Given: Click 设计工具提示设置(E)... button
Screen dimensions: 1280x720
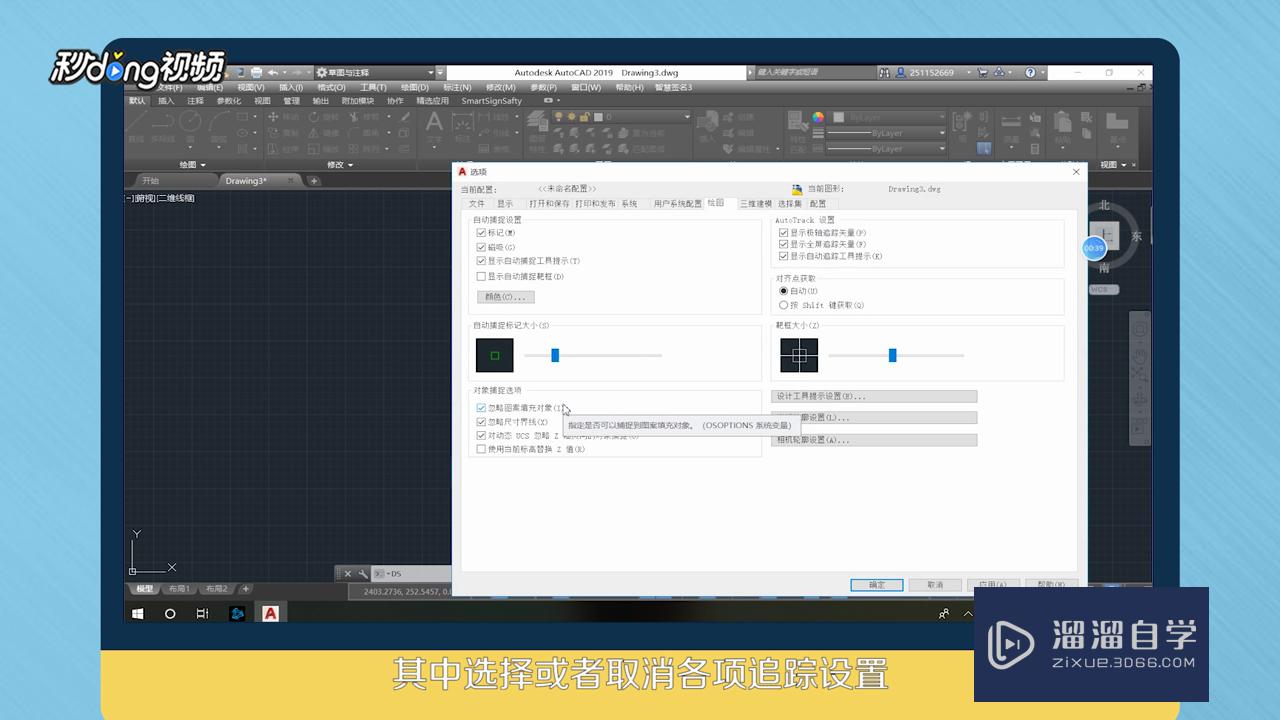Looking at the screenshot, I should [x=874, y=397].
